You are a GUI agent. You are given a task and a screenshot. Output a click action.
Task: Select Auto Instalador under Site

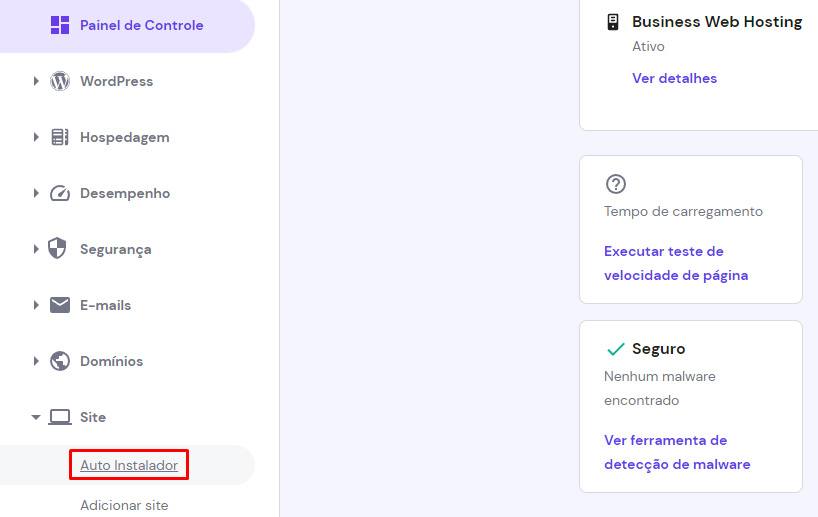(129, 465)
